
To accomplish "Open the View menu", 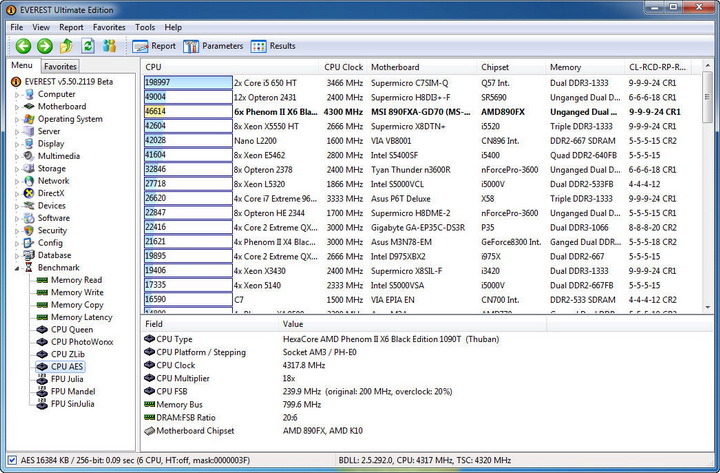I will (x=41, y=28).
